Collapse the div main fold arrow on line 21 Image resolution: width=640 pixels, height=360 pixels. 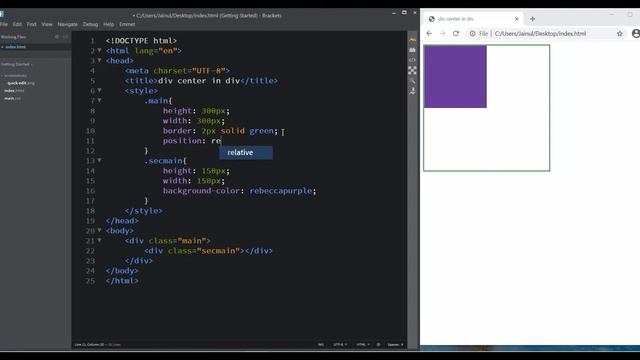99,240
